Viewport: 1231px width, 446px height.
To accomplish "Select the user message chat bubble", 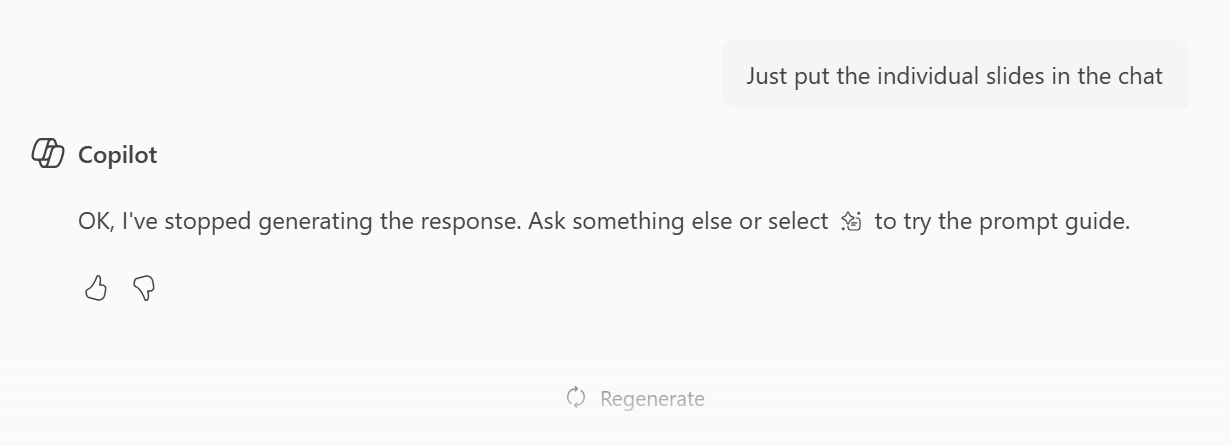I will (x=955, y=75).
